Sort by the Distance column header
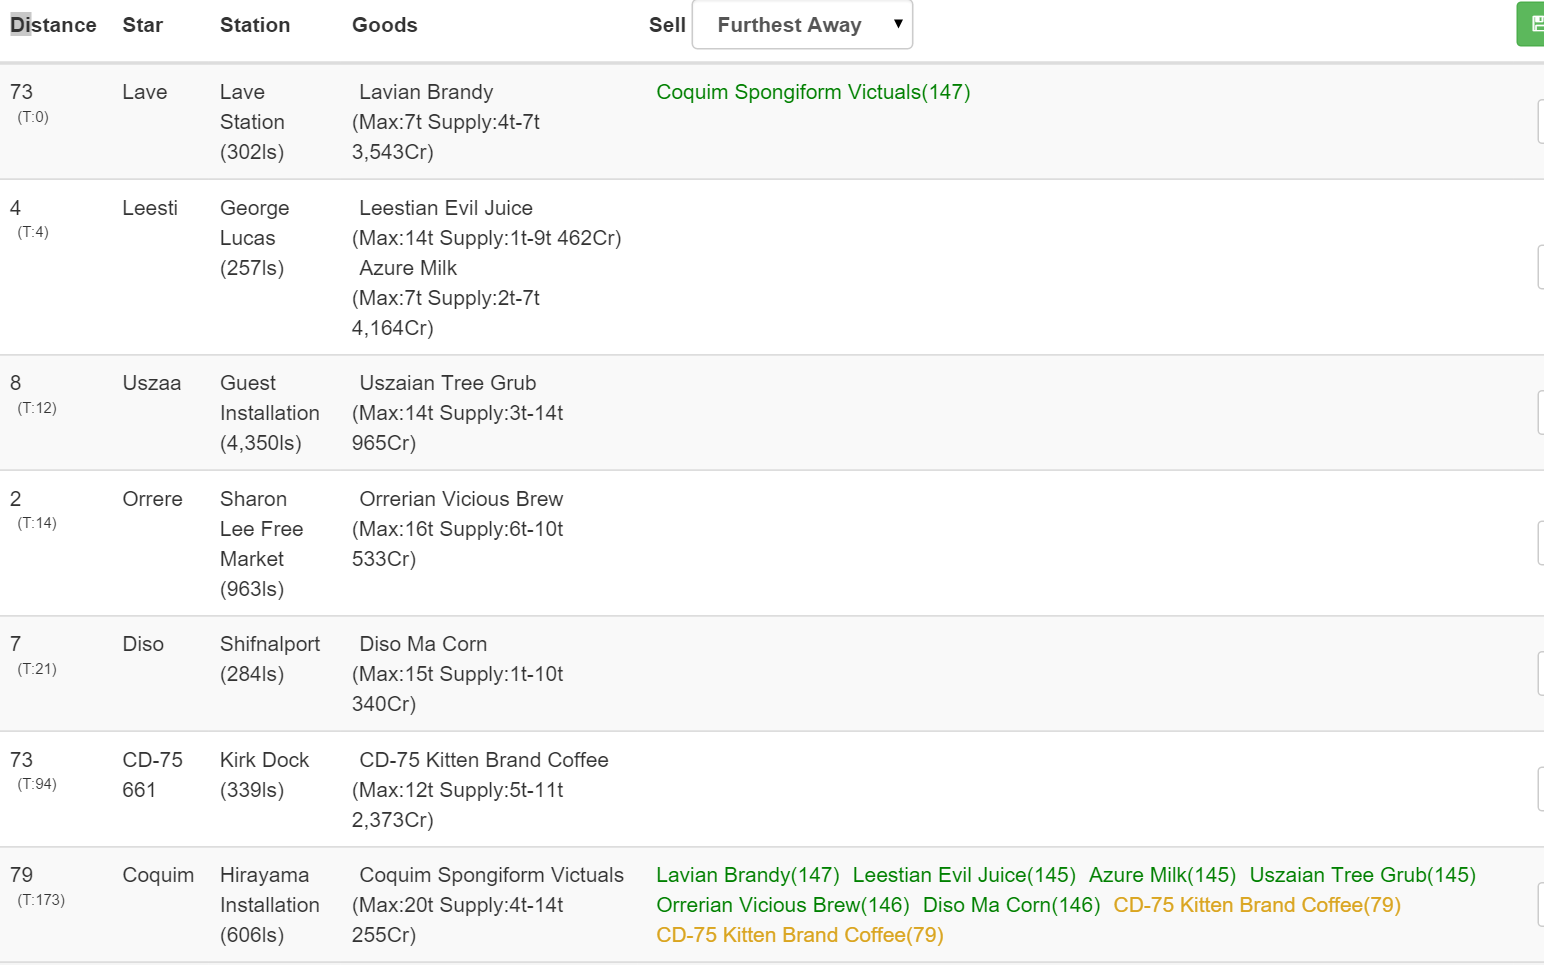Image resolution: width=1544 pixels, height=965 pixels. click(53, 25)
